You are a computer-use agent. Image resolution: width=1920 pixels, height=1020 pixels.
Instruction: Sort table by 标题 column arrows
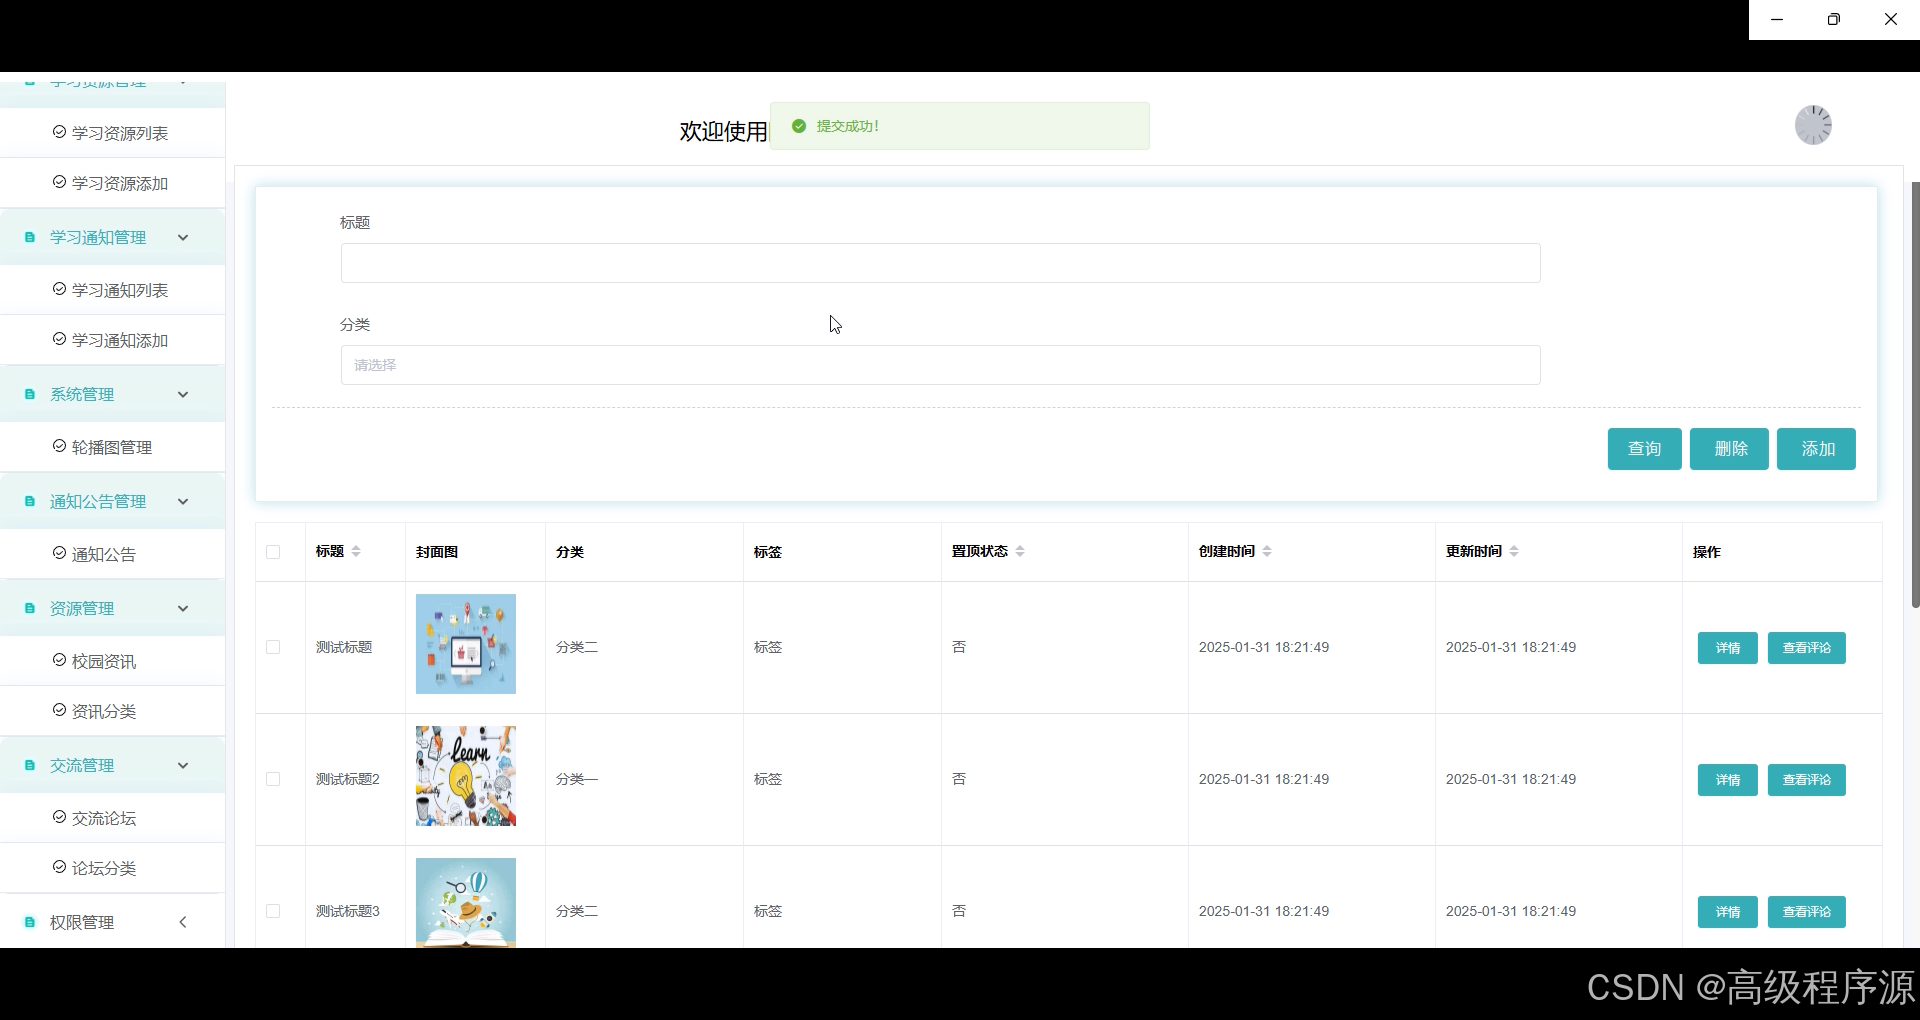(x=356, y=551)
